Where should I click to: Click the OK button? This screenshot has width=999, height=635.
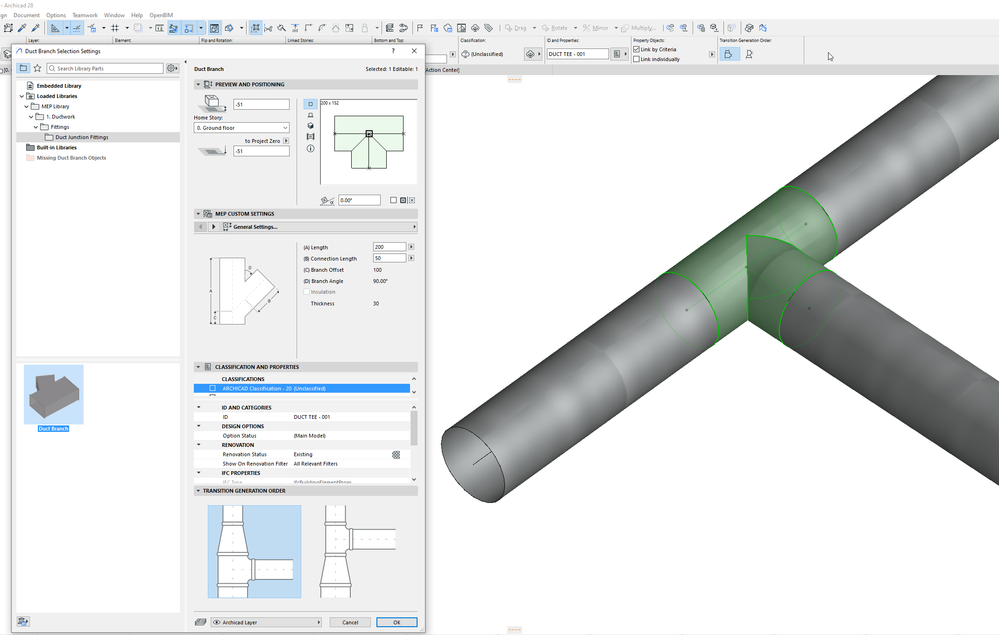[396, 622]
